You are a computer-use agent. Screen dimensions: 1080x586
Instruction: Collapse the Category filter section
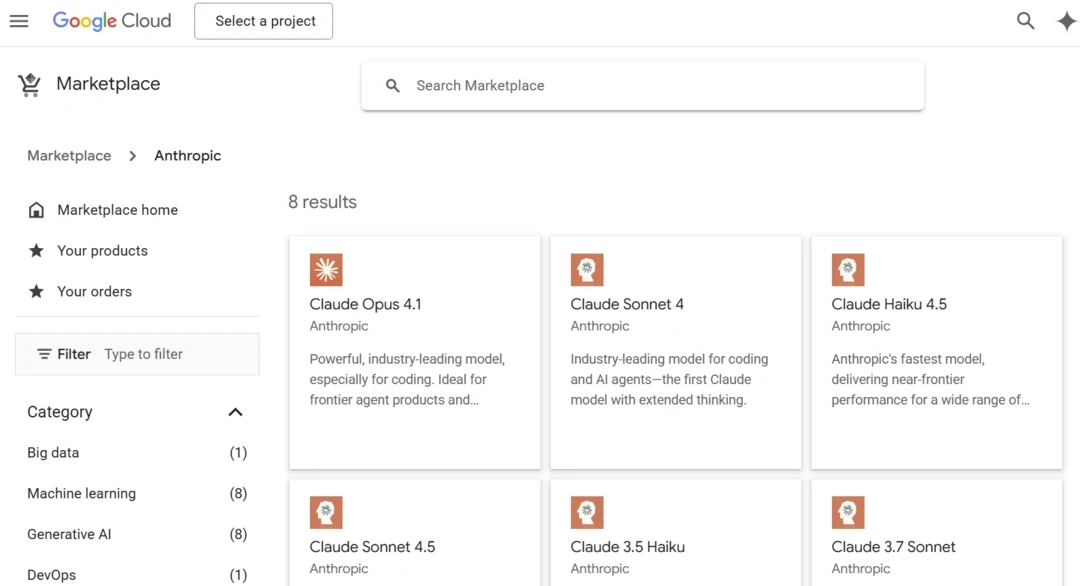(235, 412)
